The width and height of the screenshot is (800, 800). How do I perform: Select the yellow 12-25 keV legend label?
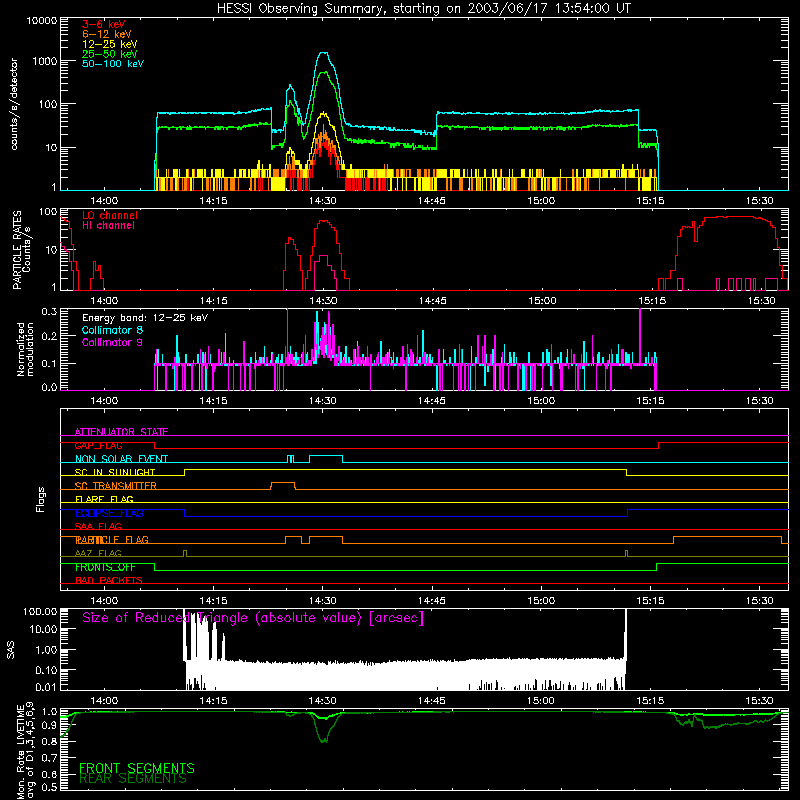tap(110, 44)
